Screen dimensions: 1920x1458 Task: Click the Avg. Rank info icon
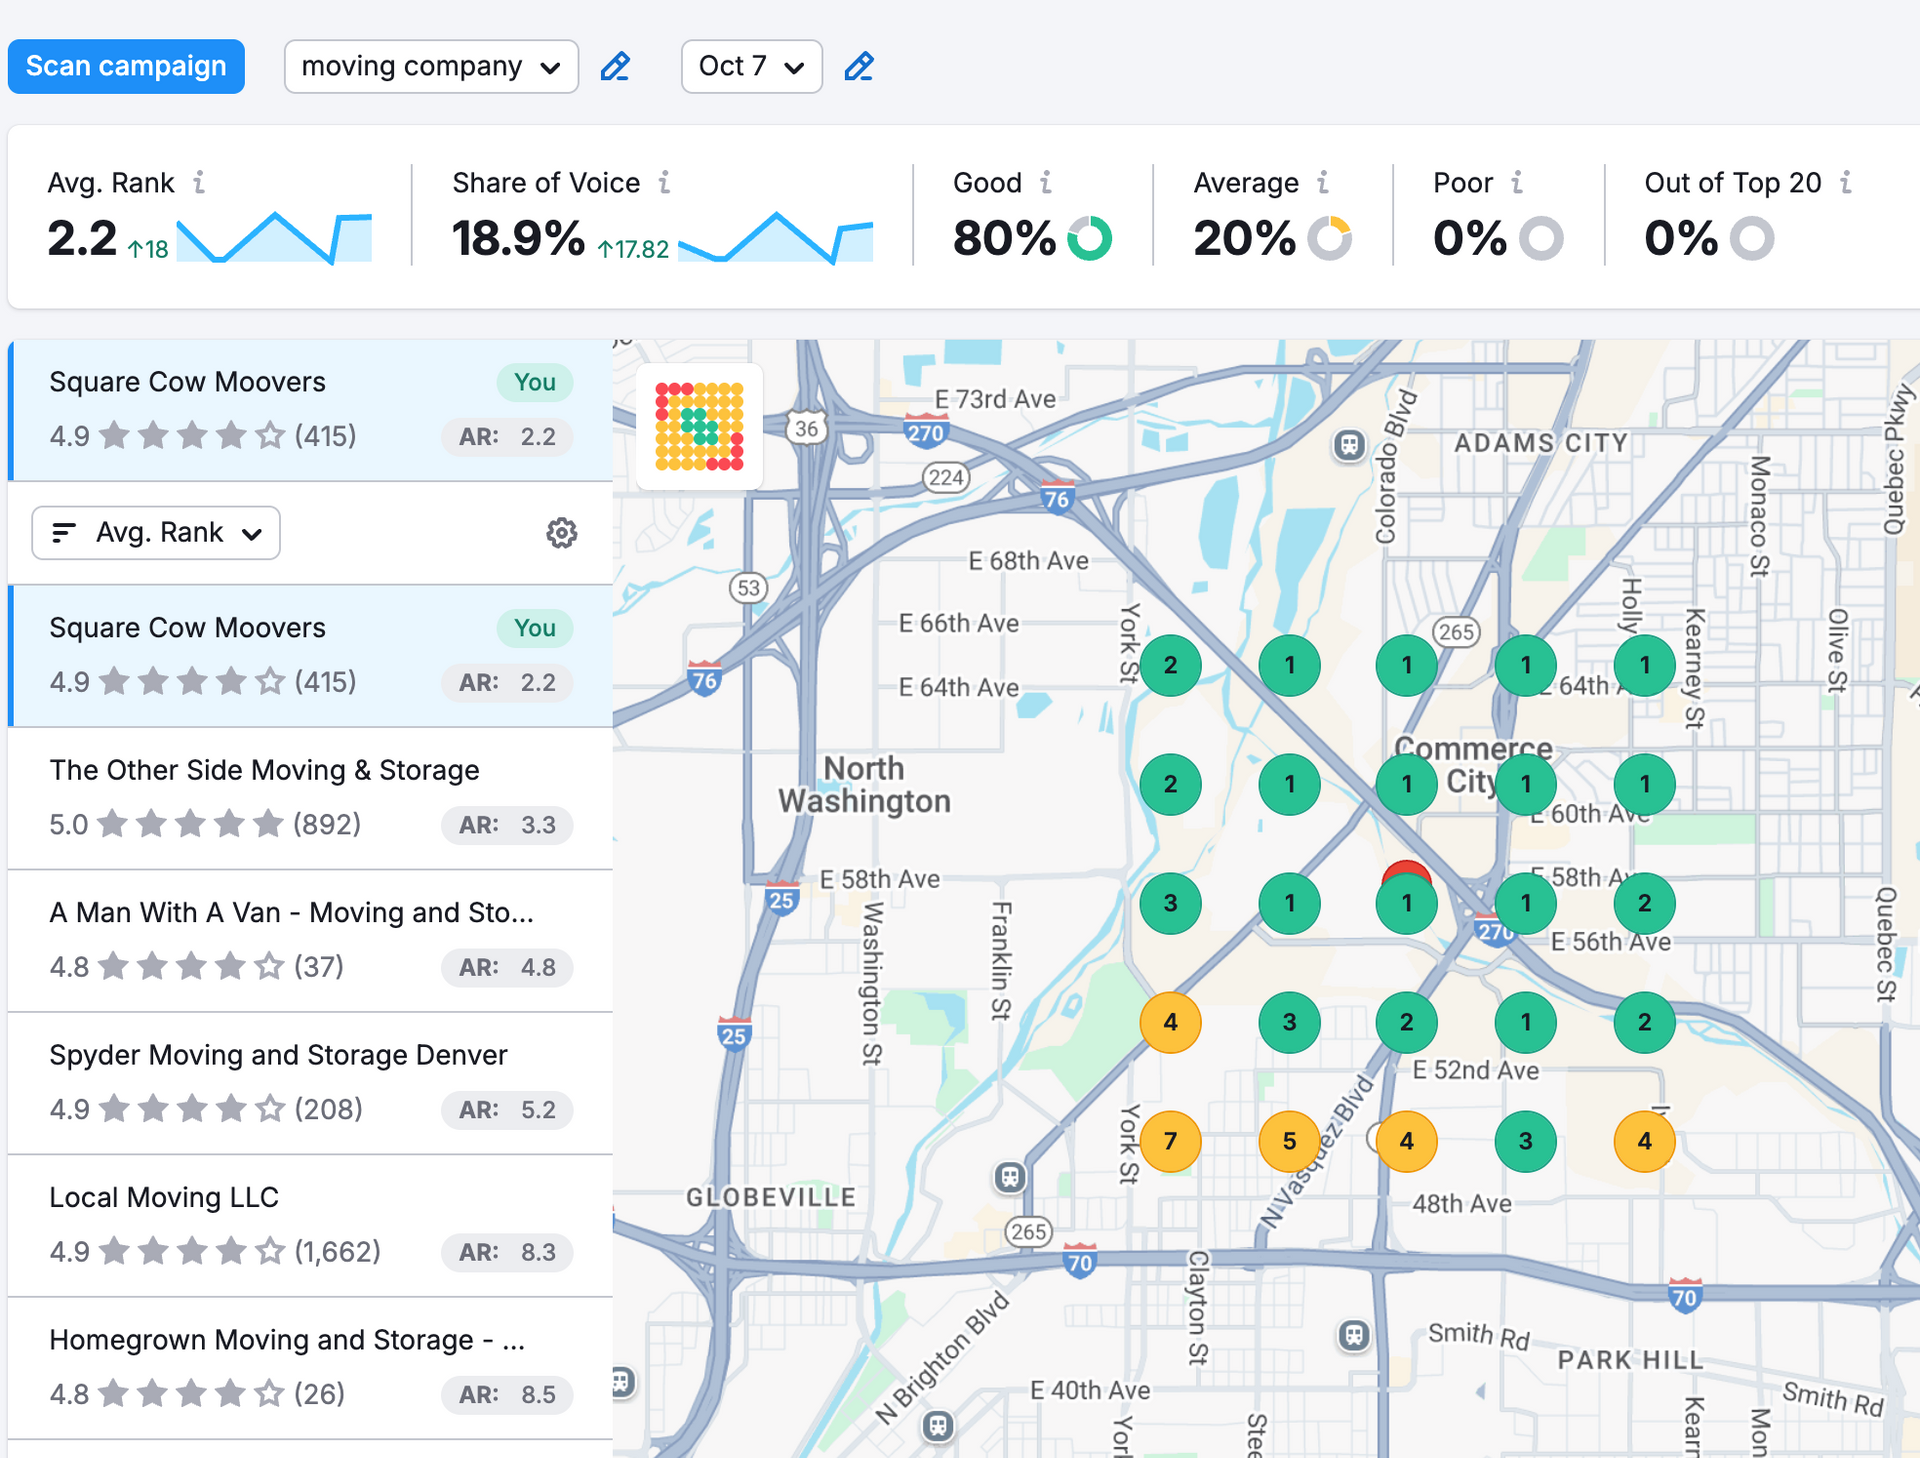[199, 182]
